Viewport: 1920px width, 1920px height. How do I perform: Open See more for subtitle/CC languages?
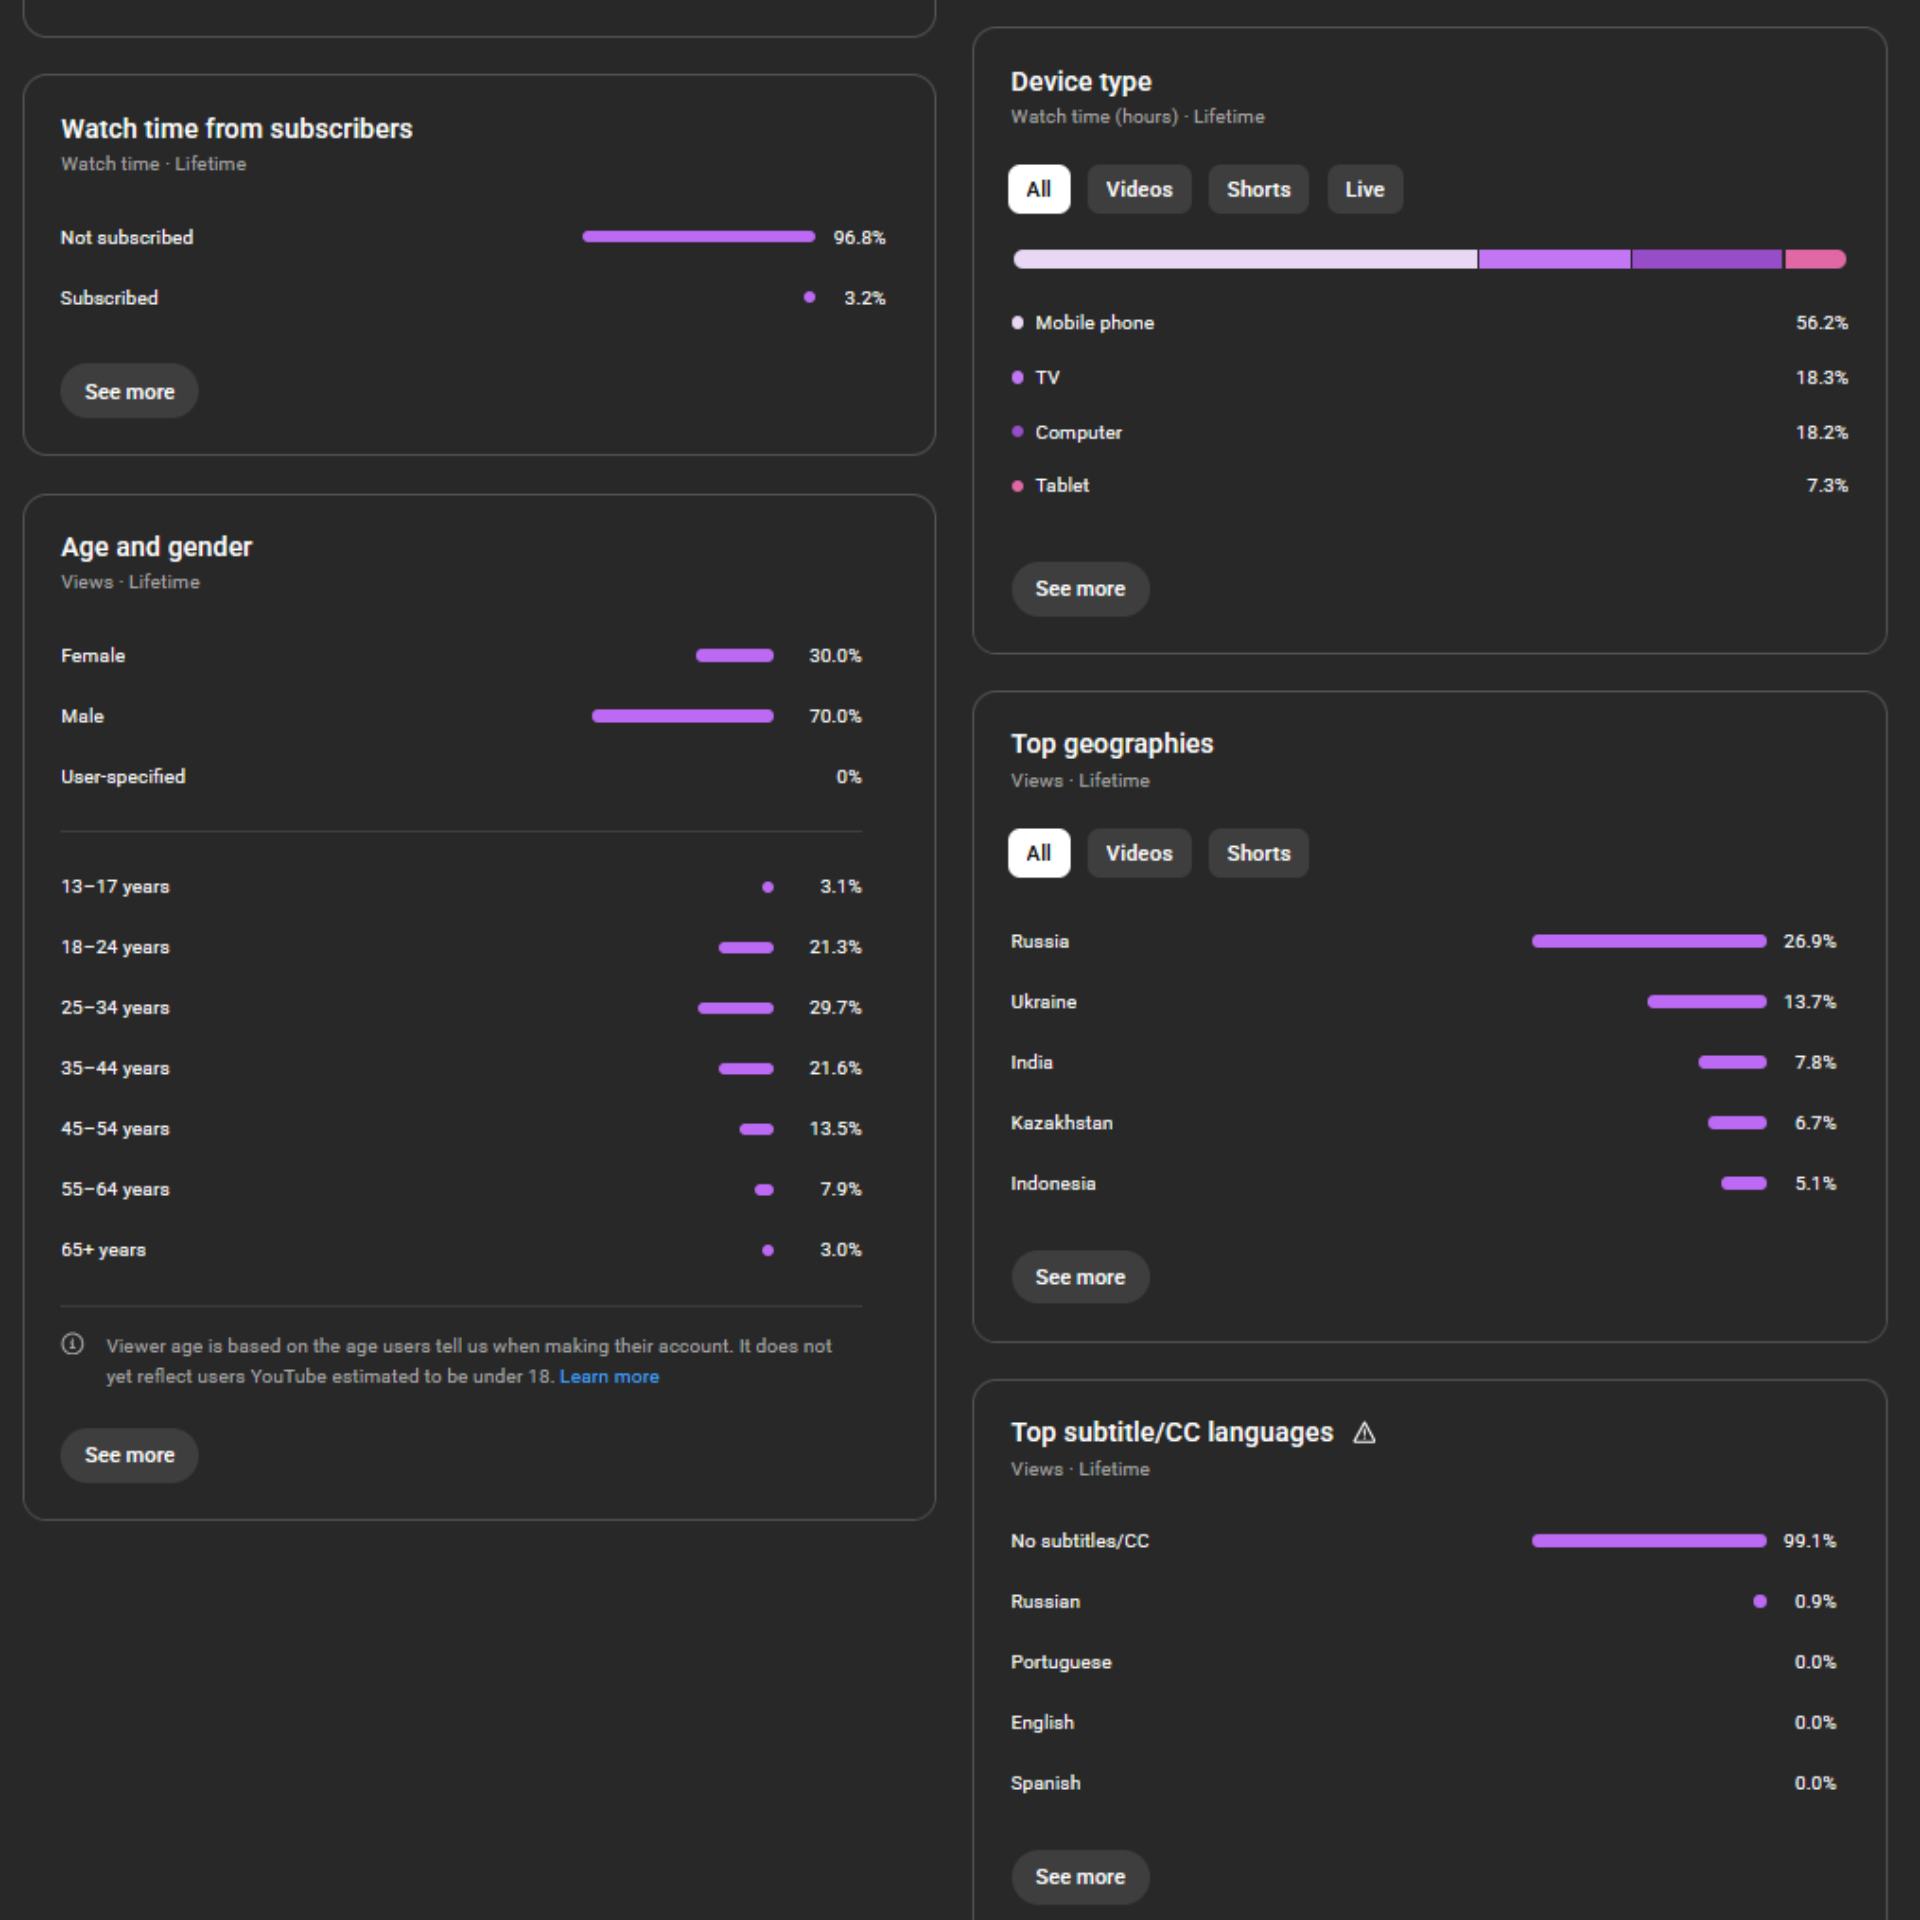click(1079, 1877)
